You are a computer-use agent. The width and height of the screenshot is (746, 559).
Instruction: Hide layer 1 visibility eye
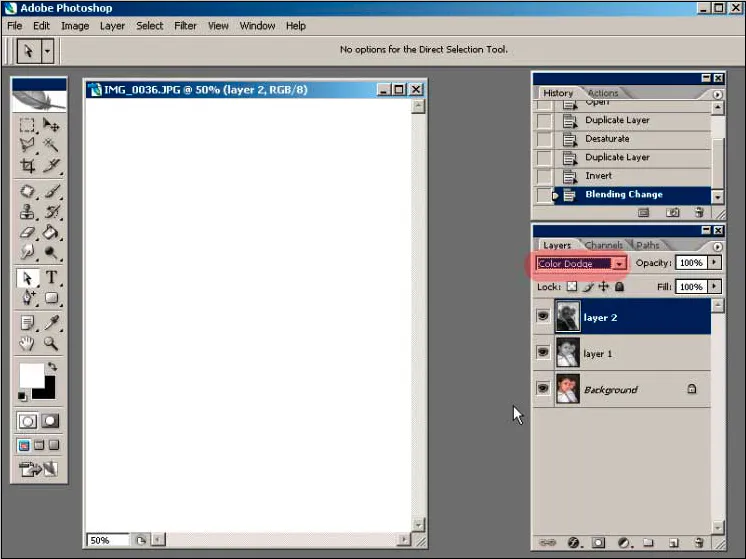tap(543, 352)
